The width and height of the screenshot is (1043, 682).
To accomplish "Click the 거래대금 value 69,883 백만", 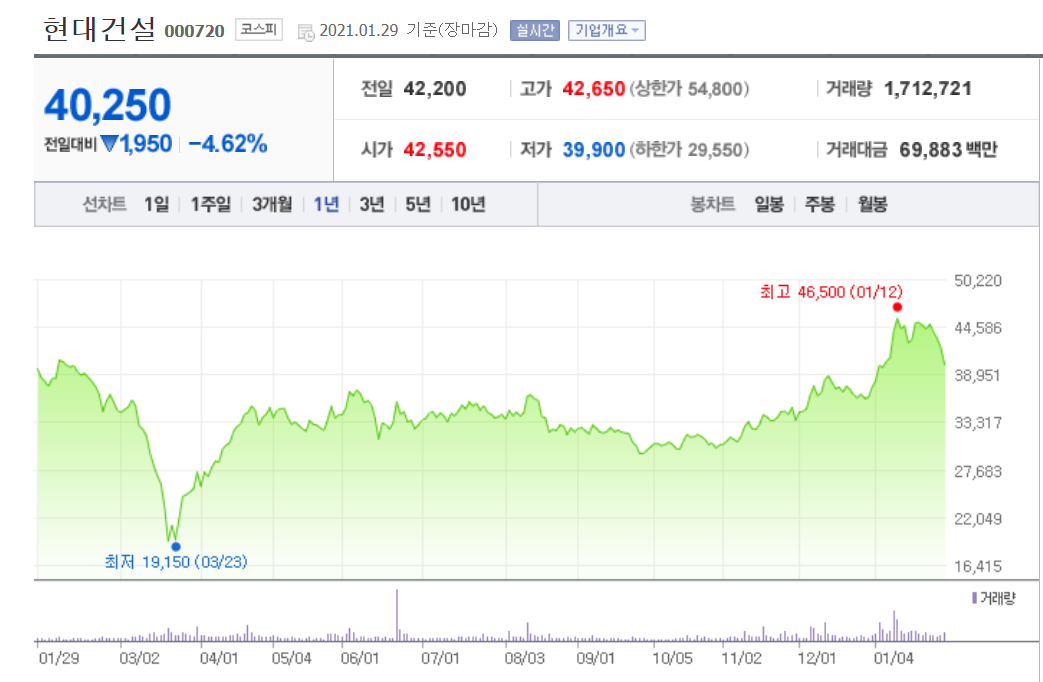I will (x=948, y=150).
